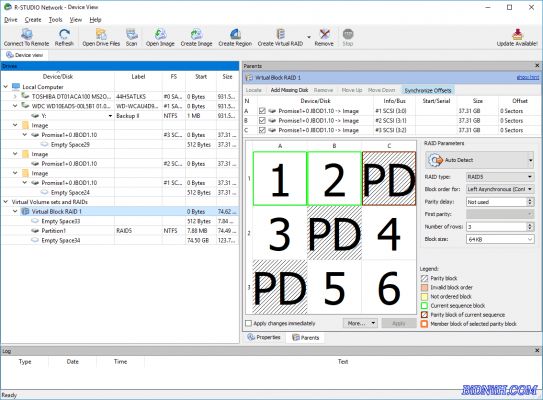Click the Parents panel close icon
The height and width of the screenshot is (400, 543).
pyautogui.click(x=537, y=66)
